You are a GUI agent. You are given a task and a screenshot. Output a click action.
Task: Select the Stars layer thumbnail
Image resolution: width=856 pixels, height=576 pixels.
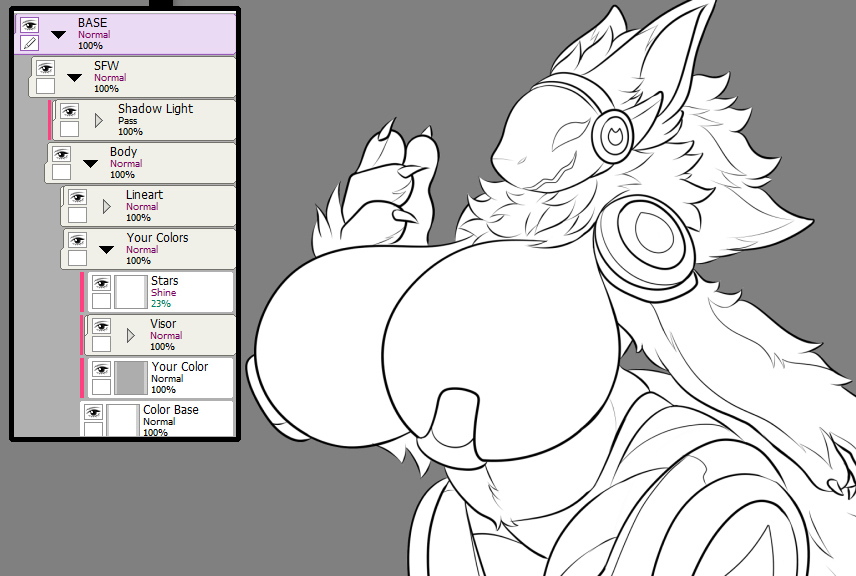[131, 292]
